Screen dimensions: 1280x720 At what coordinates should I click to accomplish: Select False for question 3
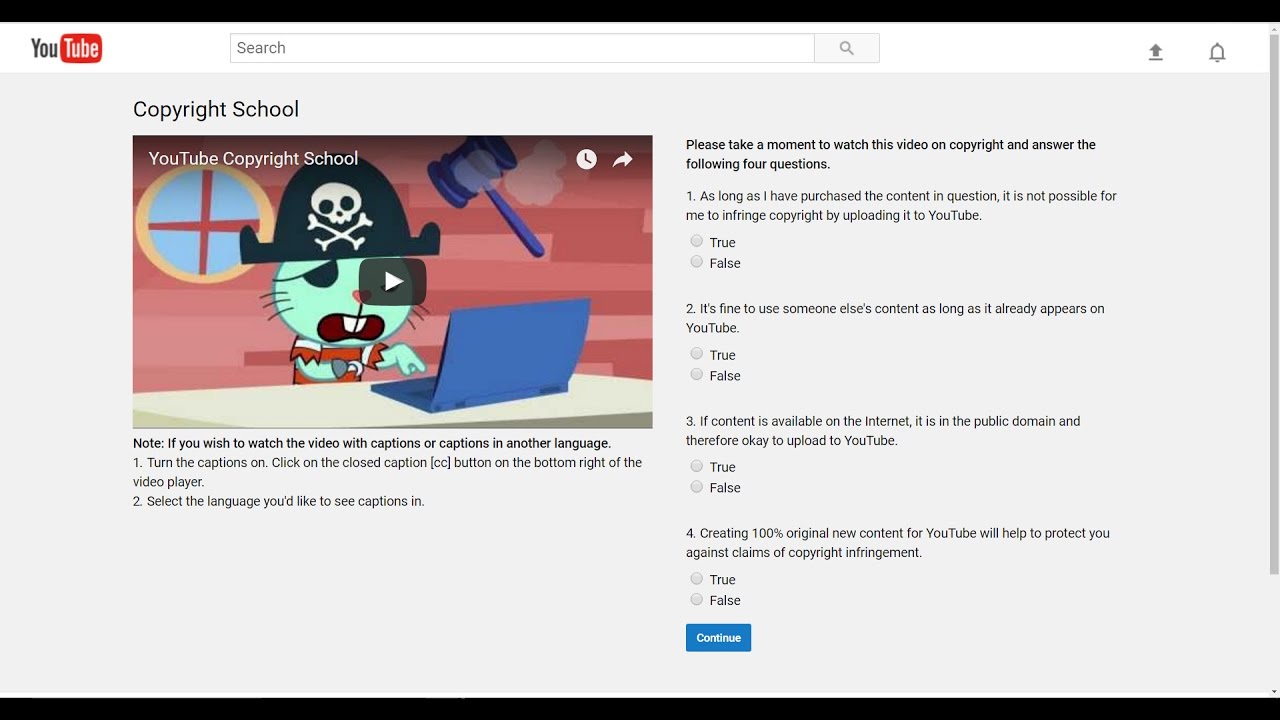pos(697,487)
